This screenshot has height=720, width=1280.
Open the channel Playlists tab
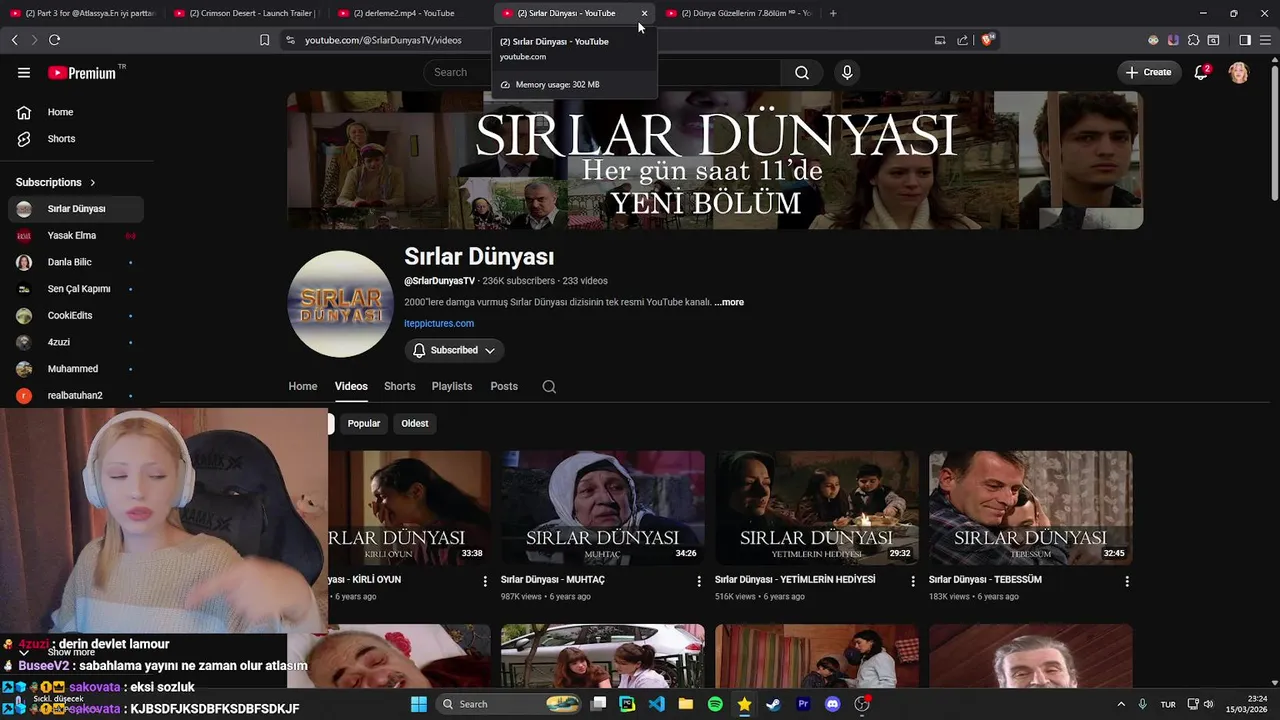452,387
